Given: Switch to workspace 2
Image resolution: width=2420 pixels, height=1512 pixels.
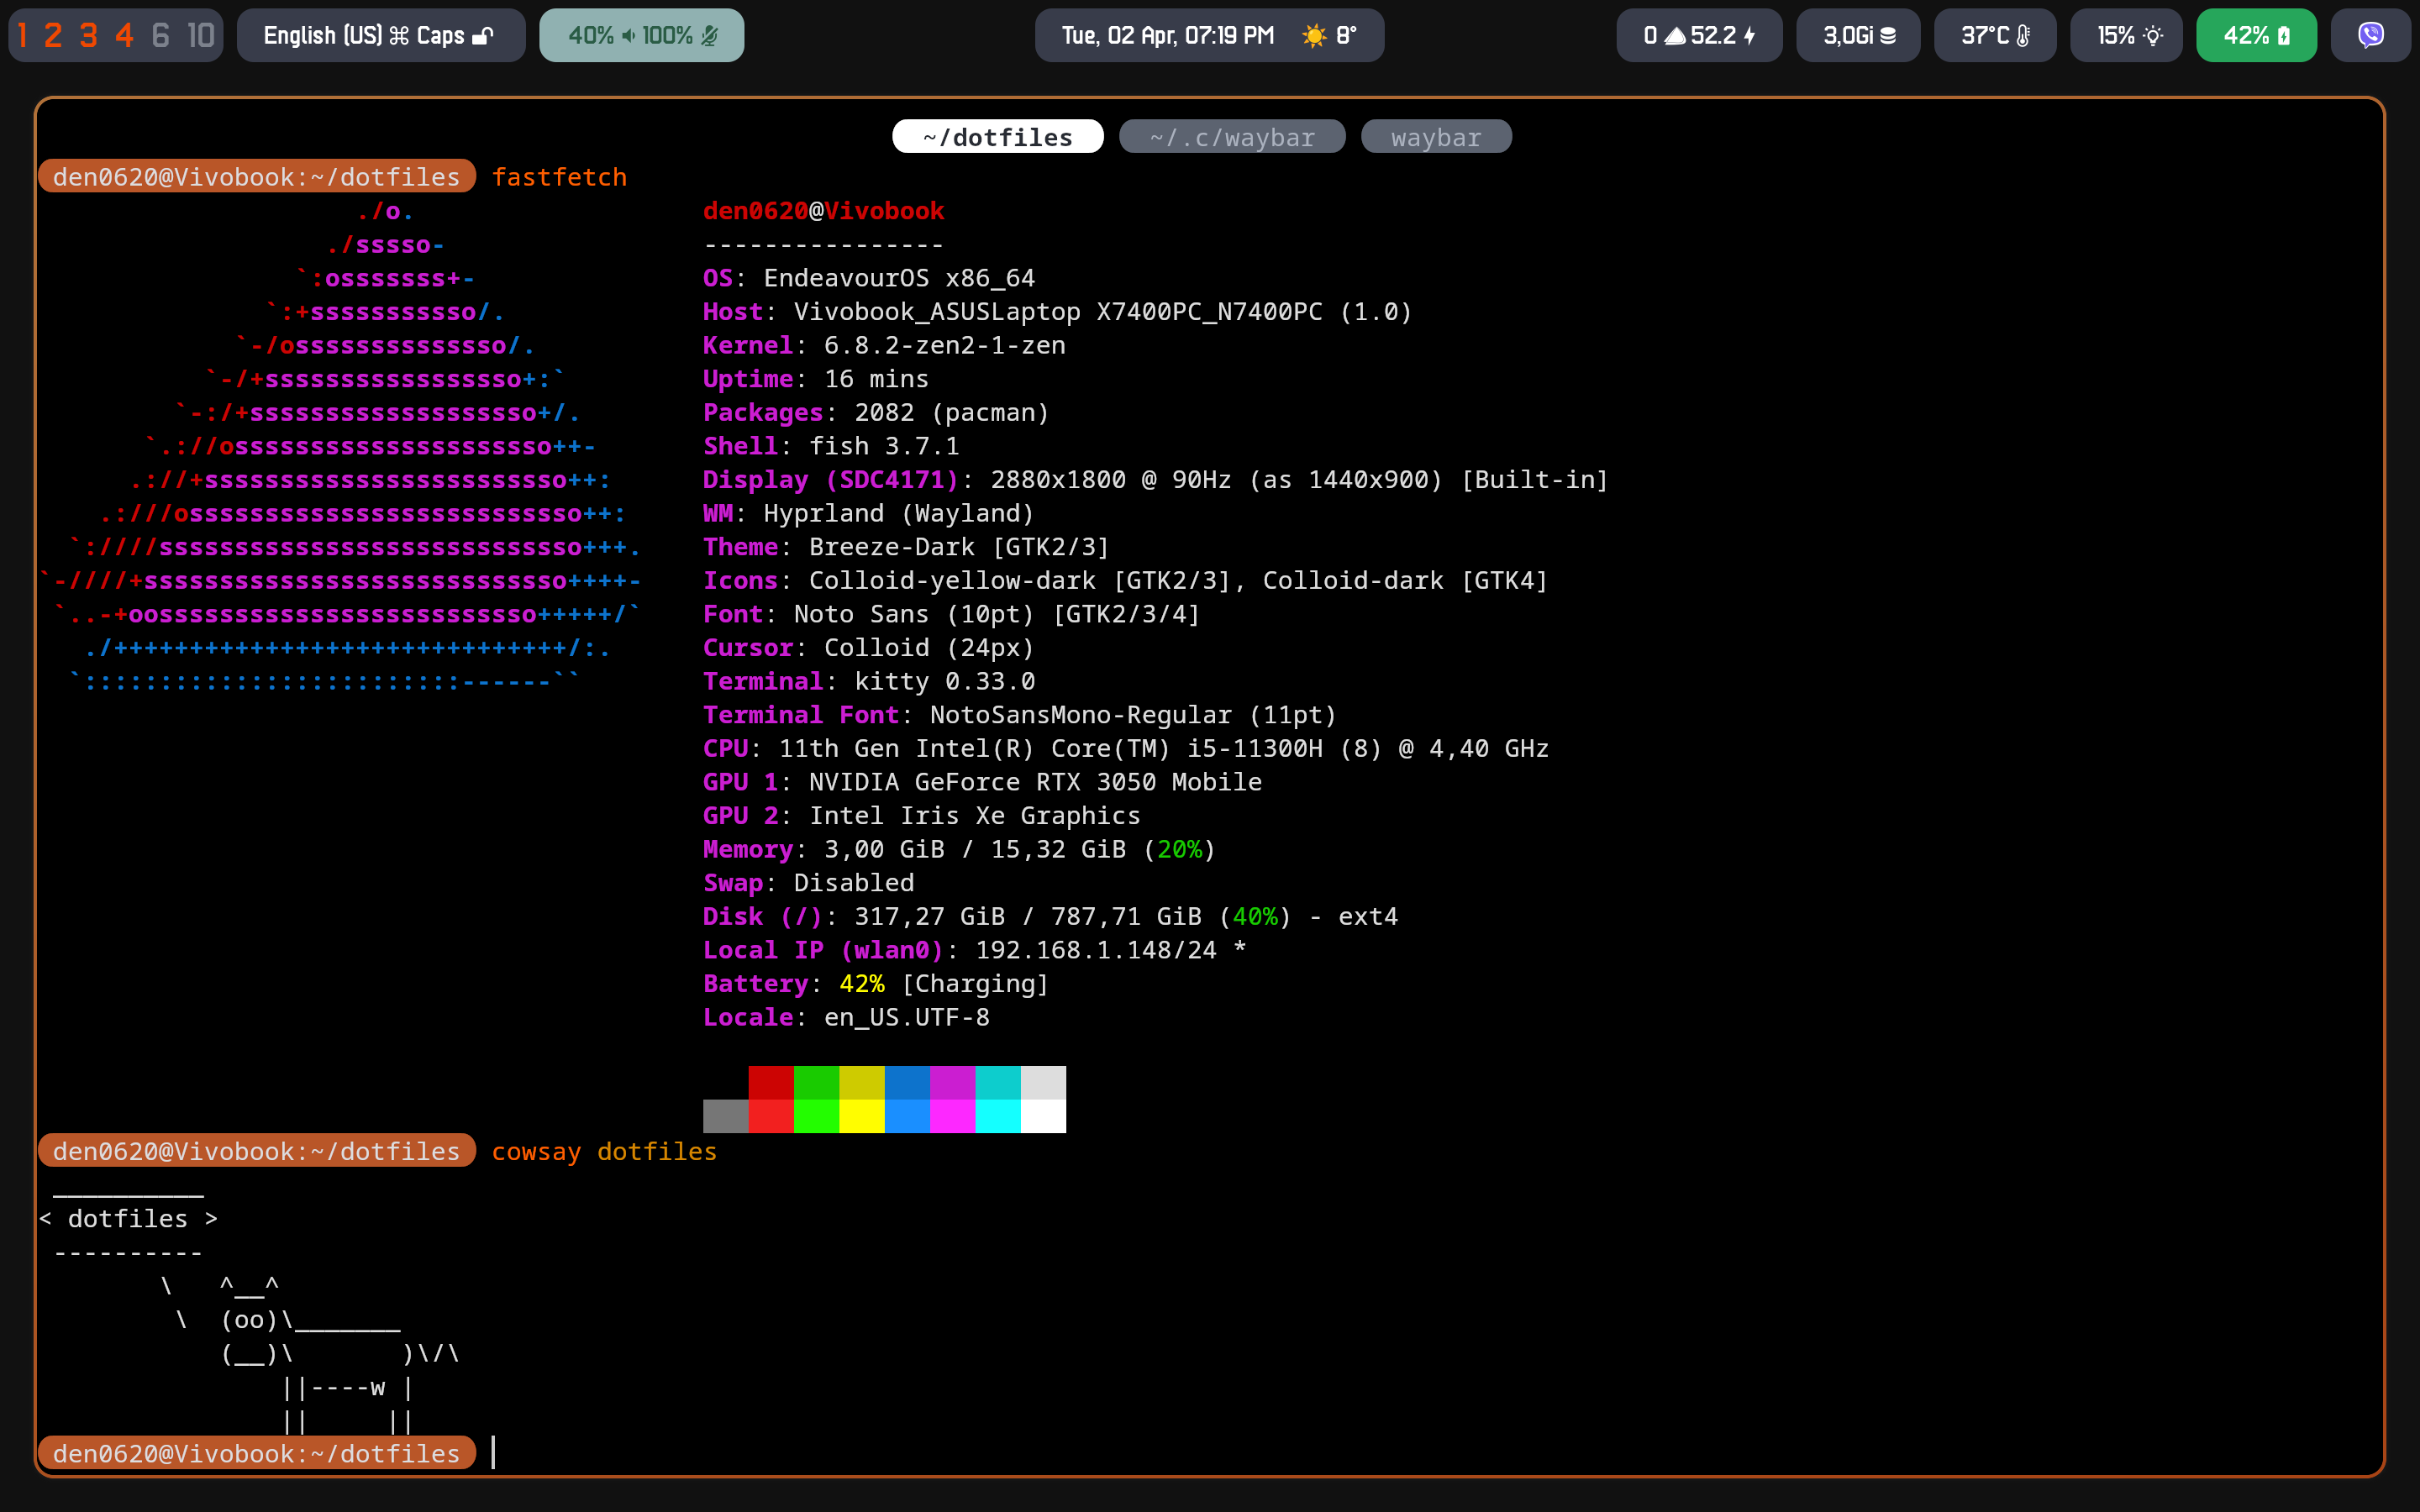Looking at the screenshot, I should 53,36.
